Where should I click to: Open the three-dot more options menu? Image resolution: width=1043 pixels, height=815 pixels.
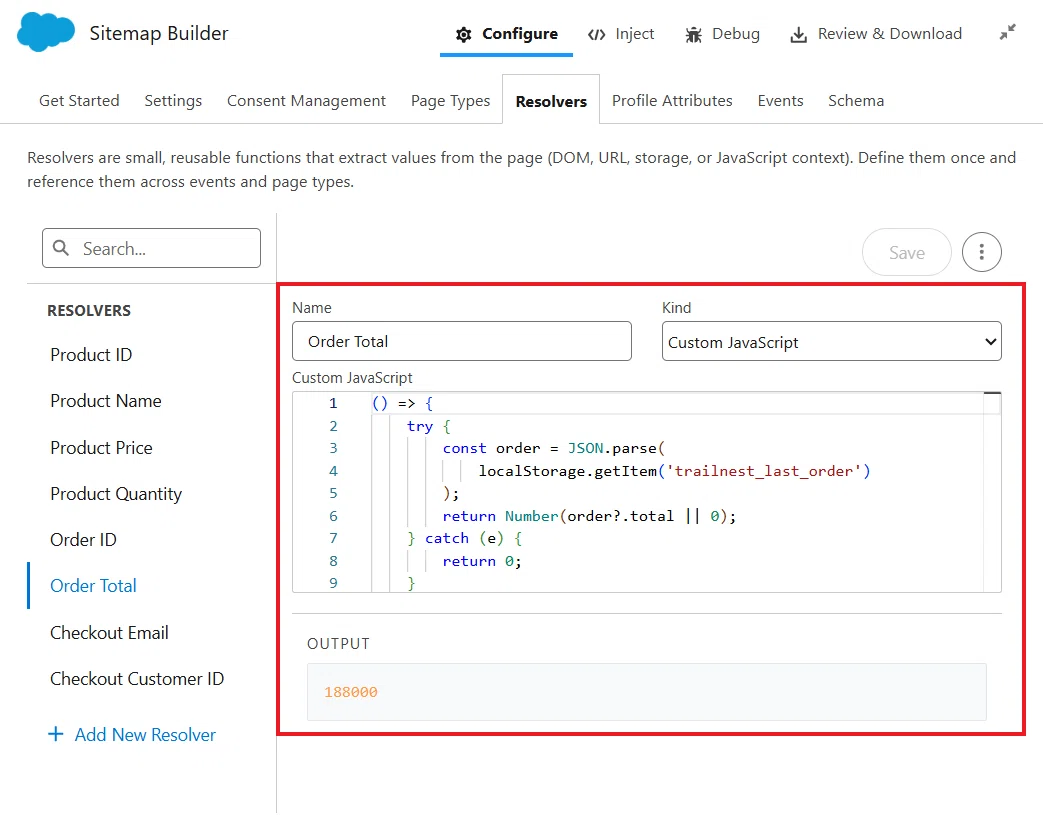click(x=981, y=252)
